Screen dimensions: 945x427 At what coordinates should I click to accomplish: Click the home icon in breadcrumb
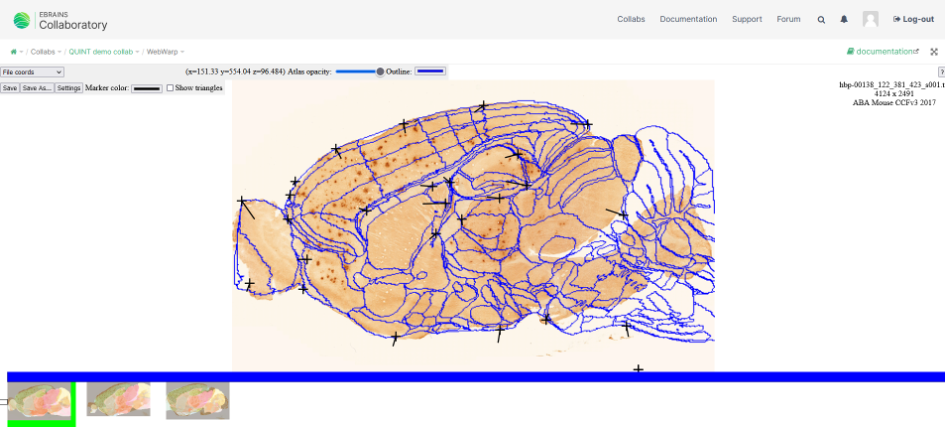click(x=13, y=51)
